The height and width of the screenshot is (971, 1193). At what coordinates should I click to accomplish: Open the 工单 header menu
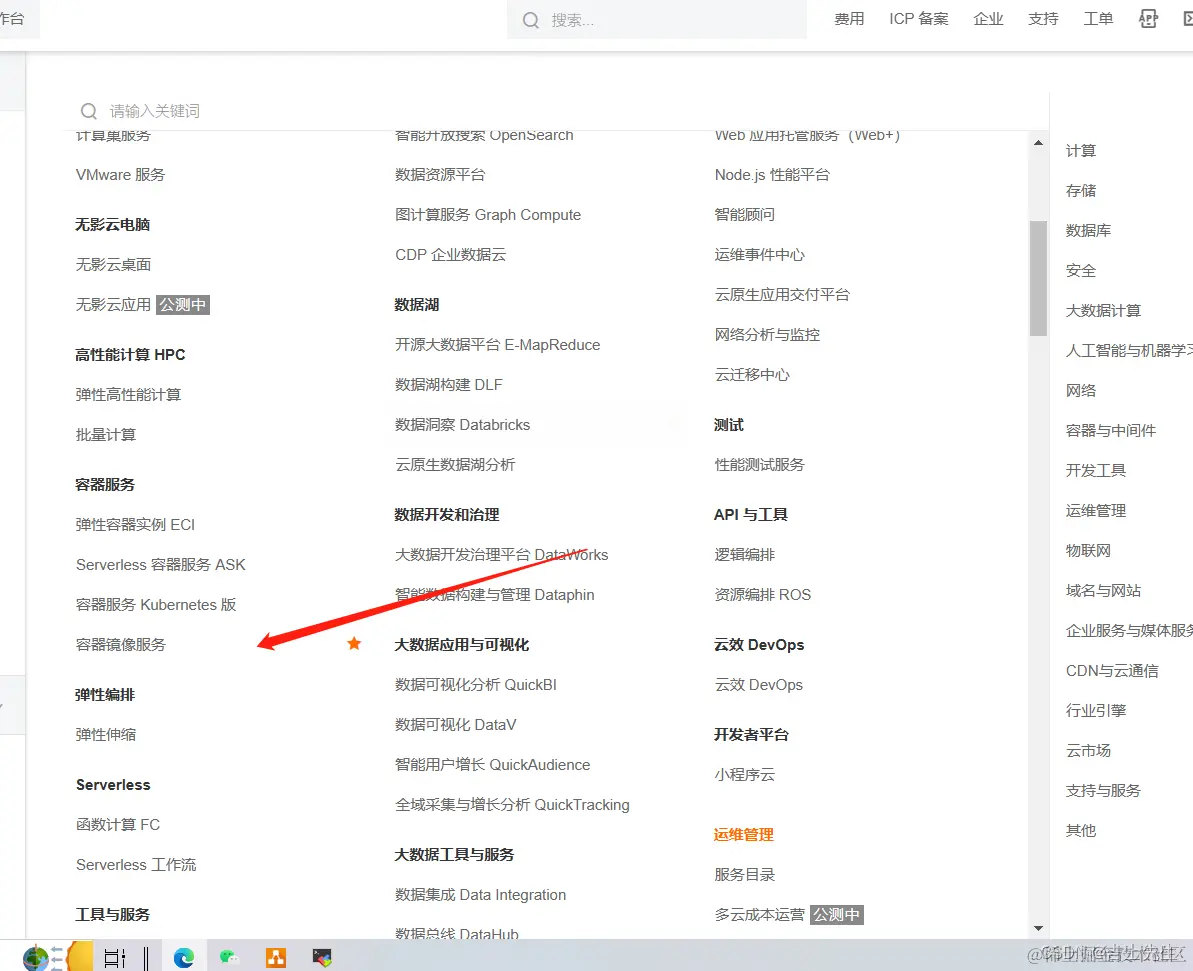tap(1098, 19)
